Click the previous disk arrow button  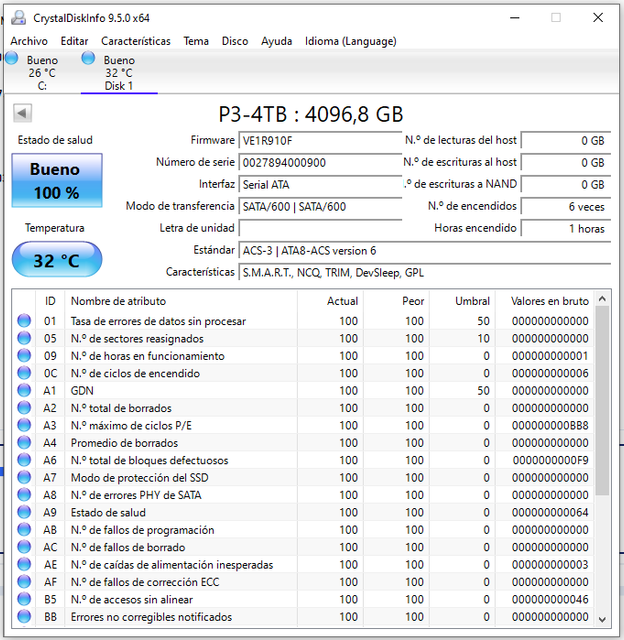(x=22, y=113)
